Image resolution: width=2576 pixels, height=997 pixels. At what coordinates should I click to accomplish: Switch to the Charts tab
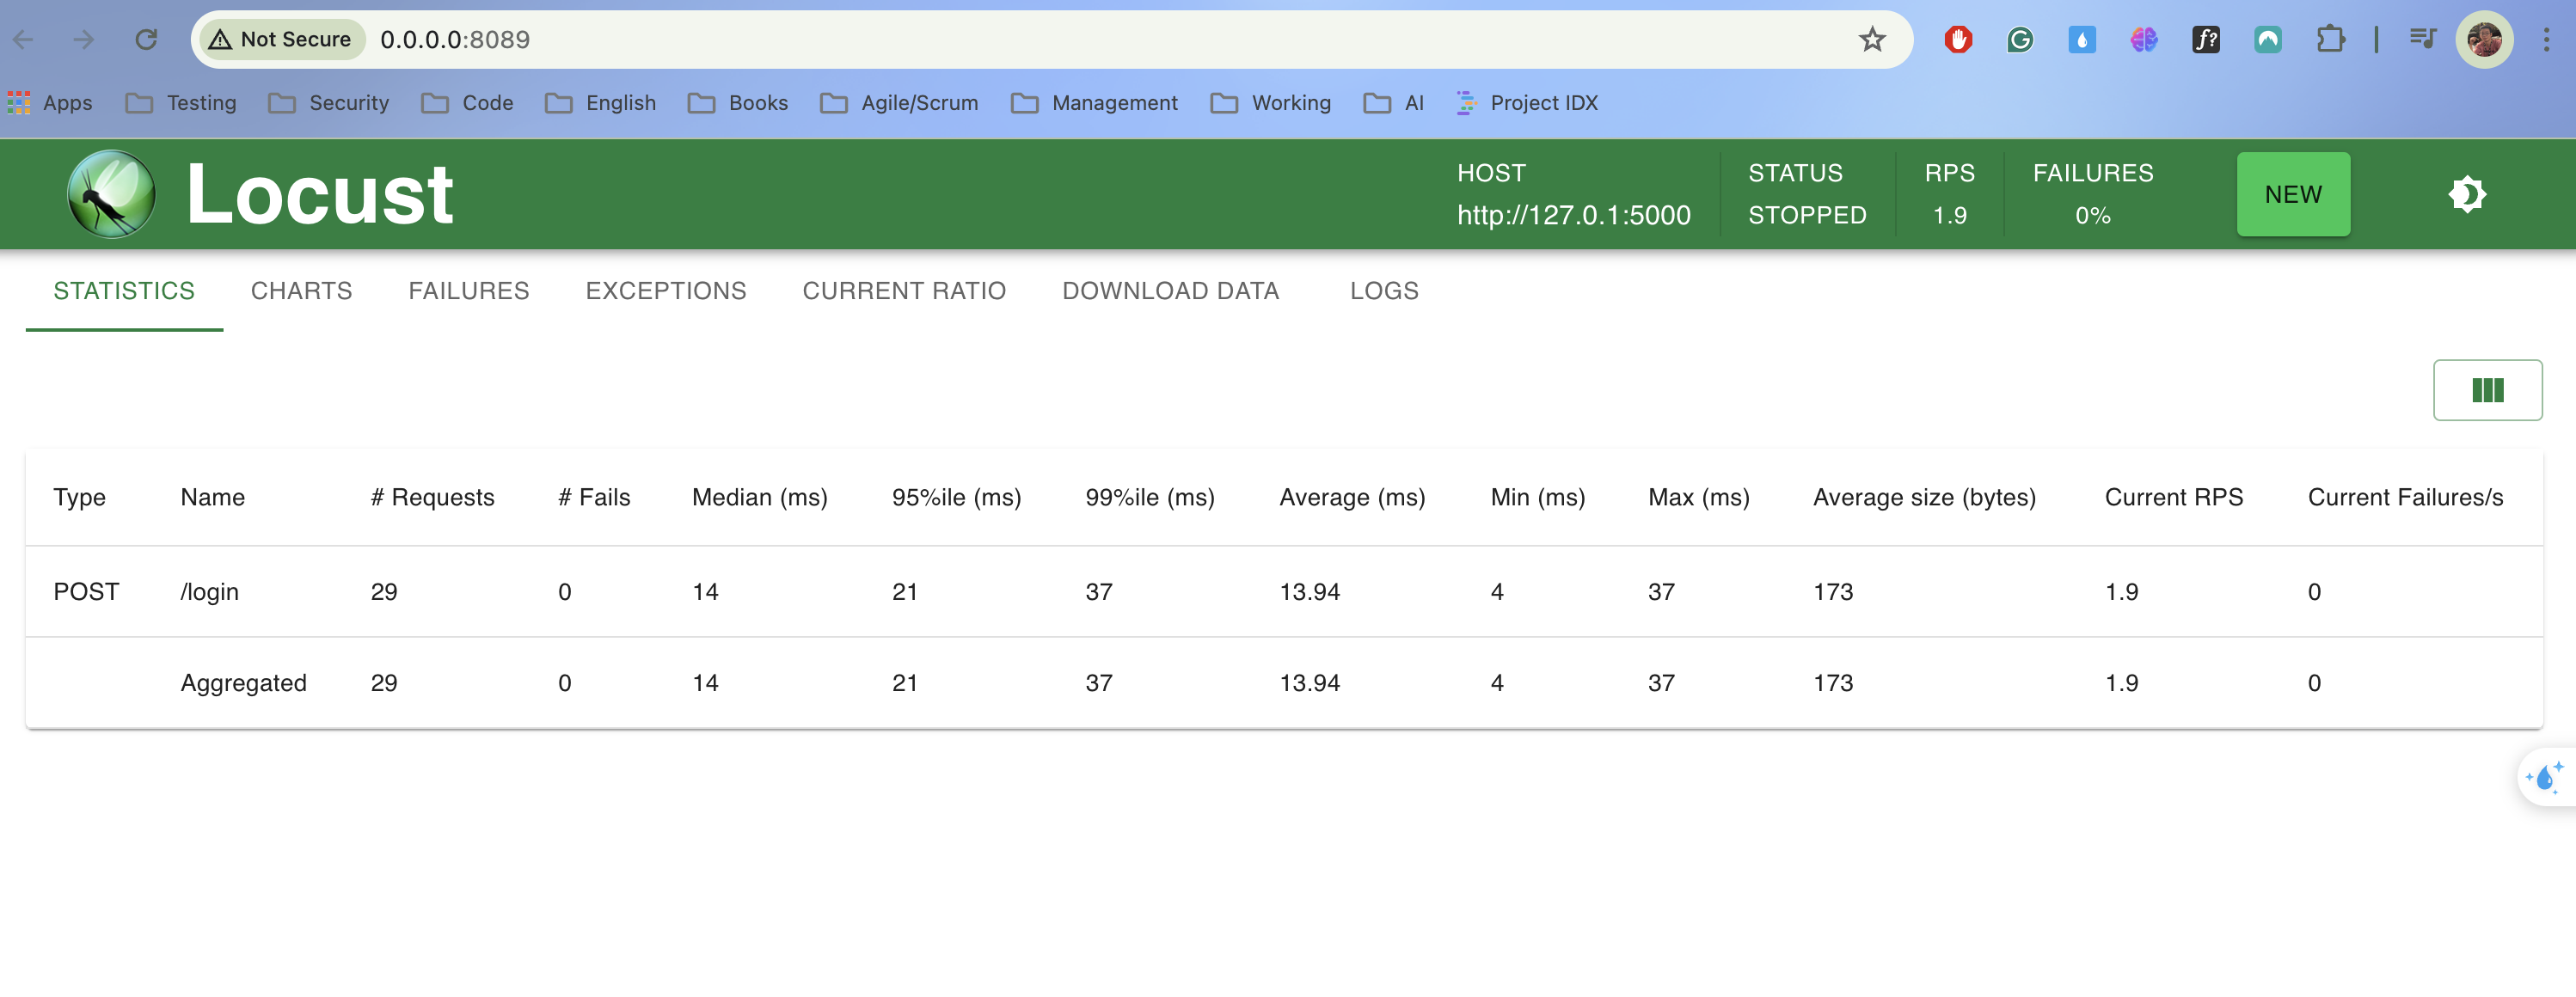(x=301, y=291)
